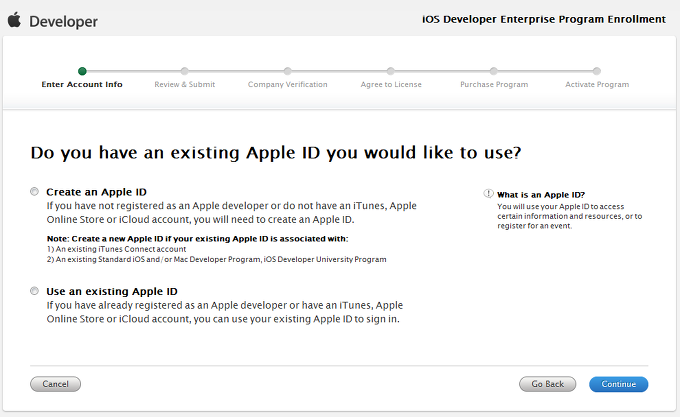Click the Purchase Program step
Screen dimensions: 680x417
click(494, 84)
